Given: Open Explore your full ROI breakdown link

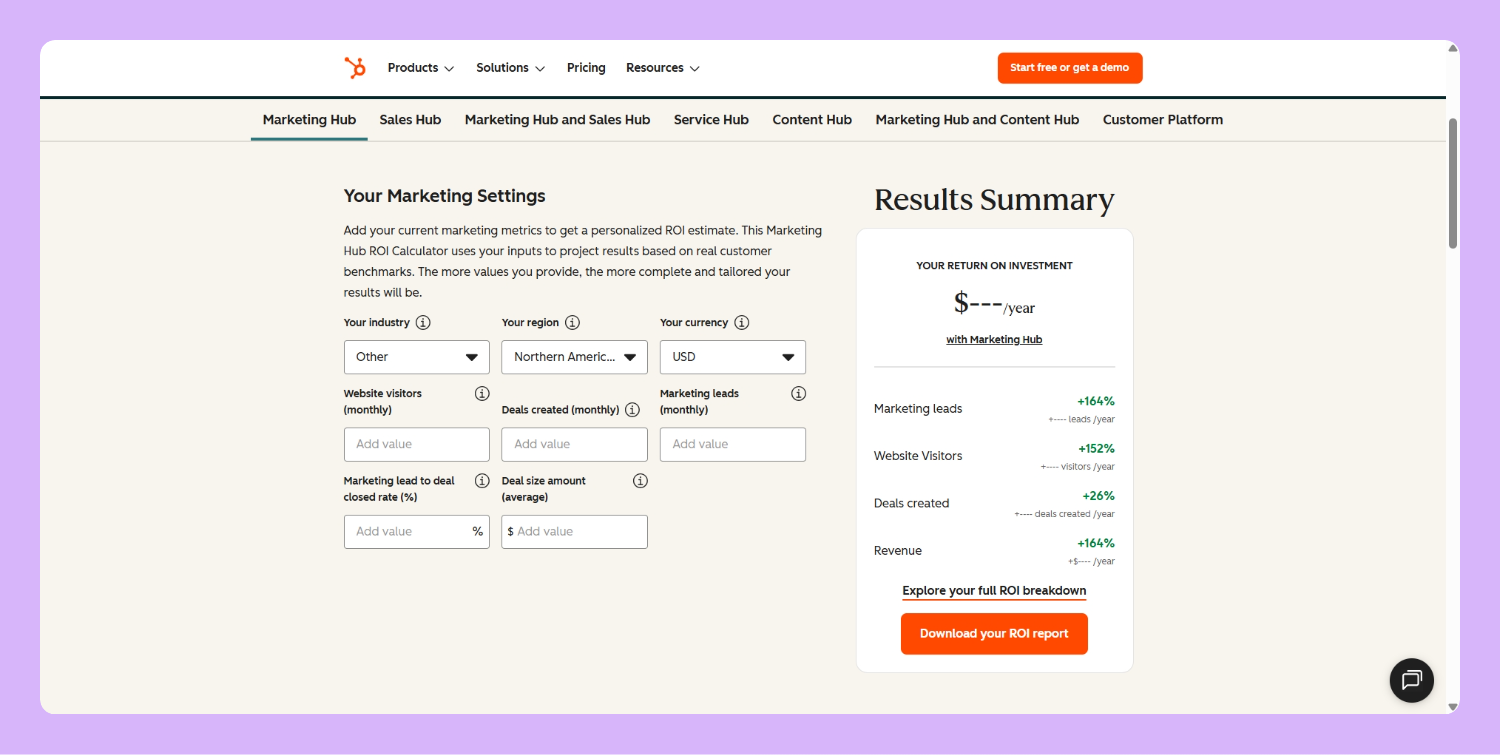Looking at the screenshot, I should pos(994,591).
